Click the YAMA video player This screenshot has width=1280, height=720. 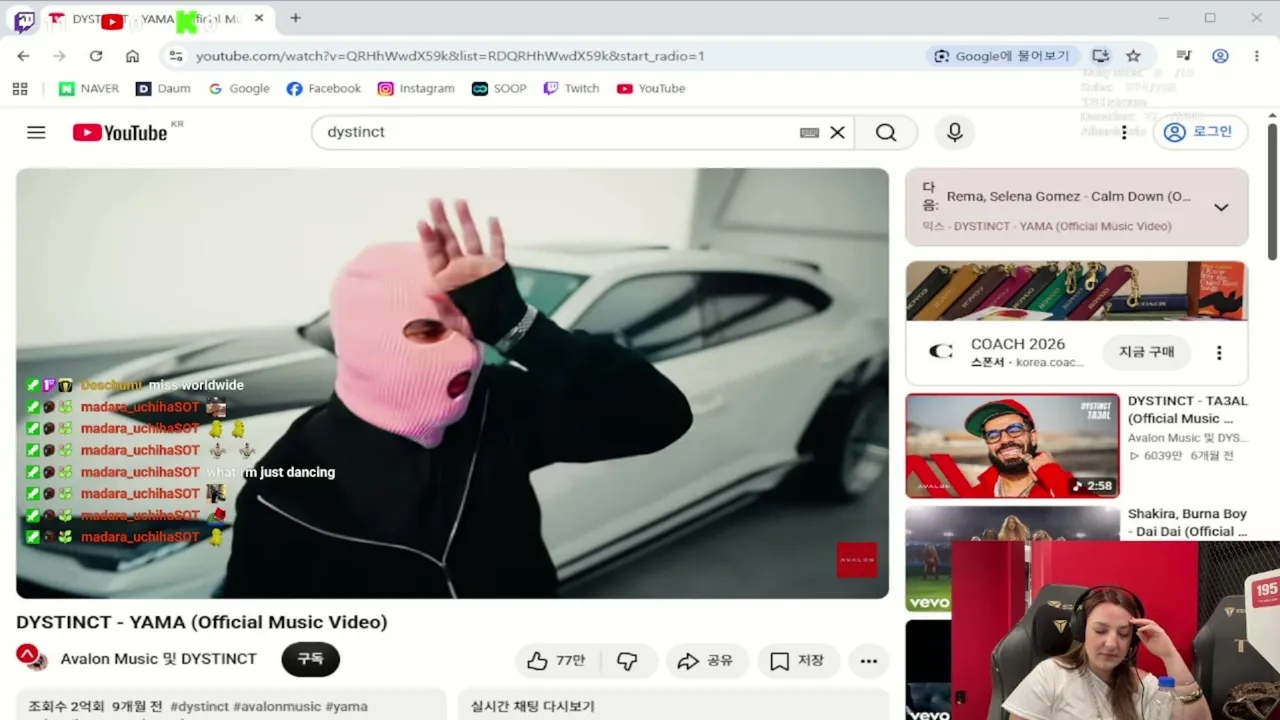pos(452,383)
